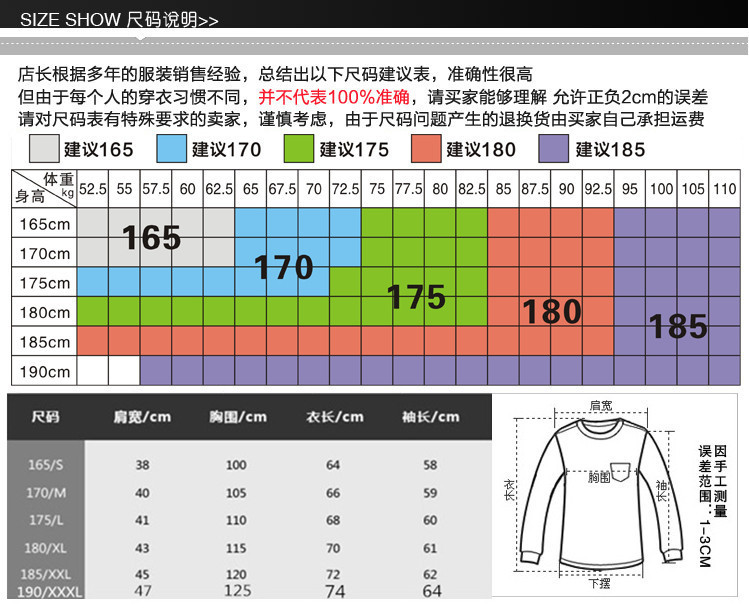Click the SIZE SHOW 尺码说明 header title
Viewport: 749px width, 608px height.
click(119, 20)
